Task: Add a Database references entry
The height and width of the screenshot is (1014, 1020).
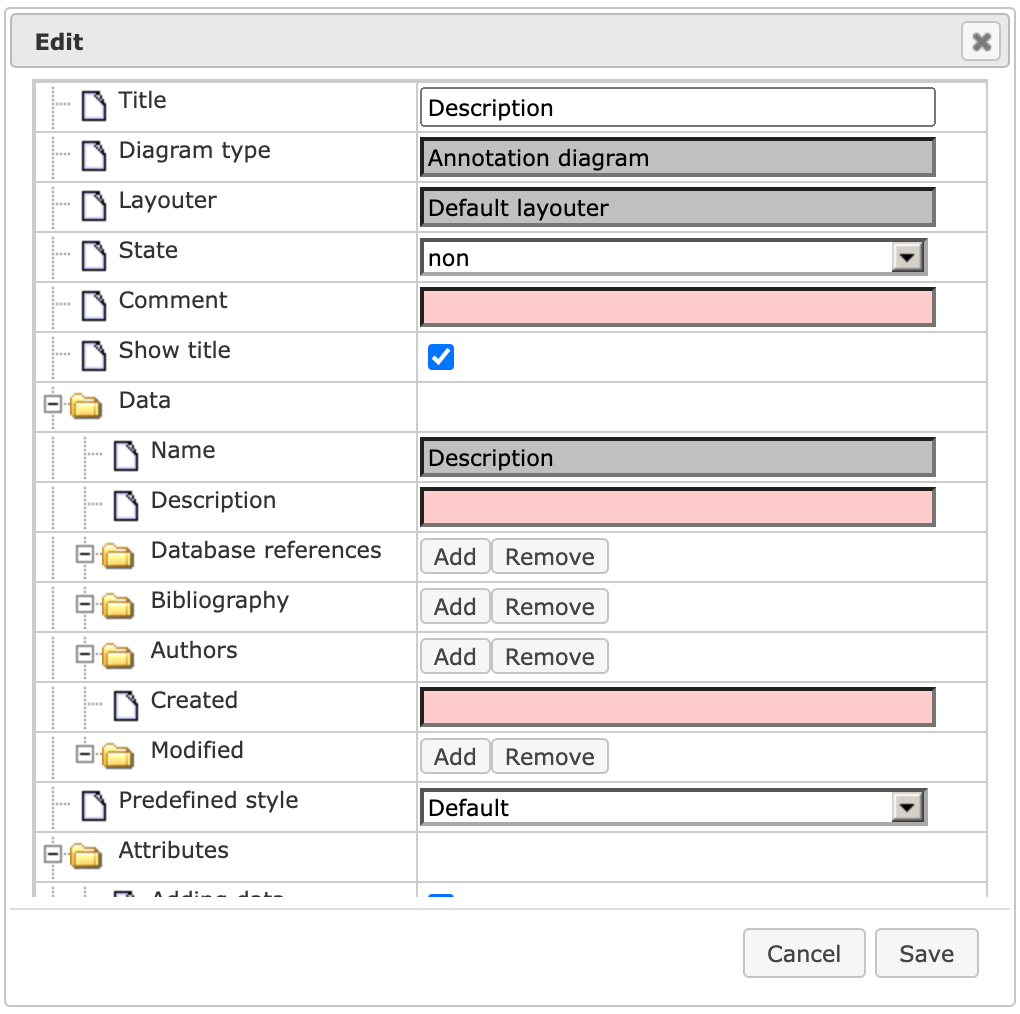Action: (455, 556)
